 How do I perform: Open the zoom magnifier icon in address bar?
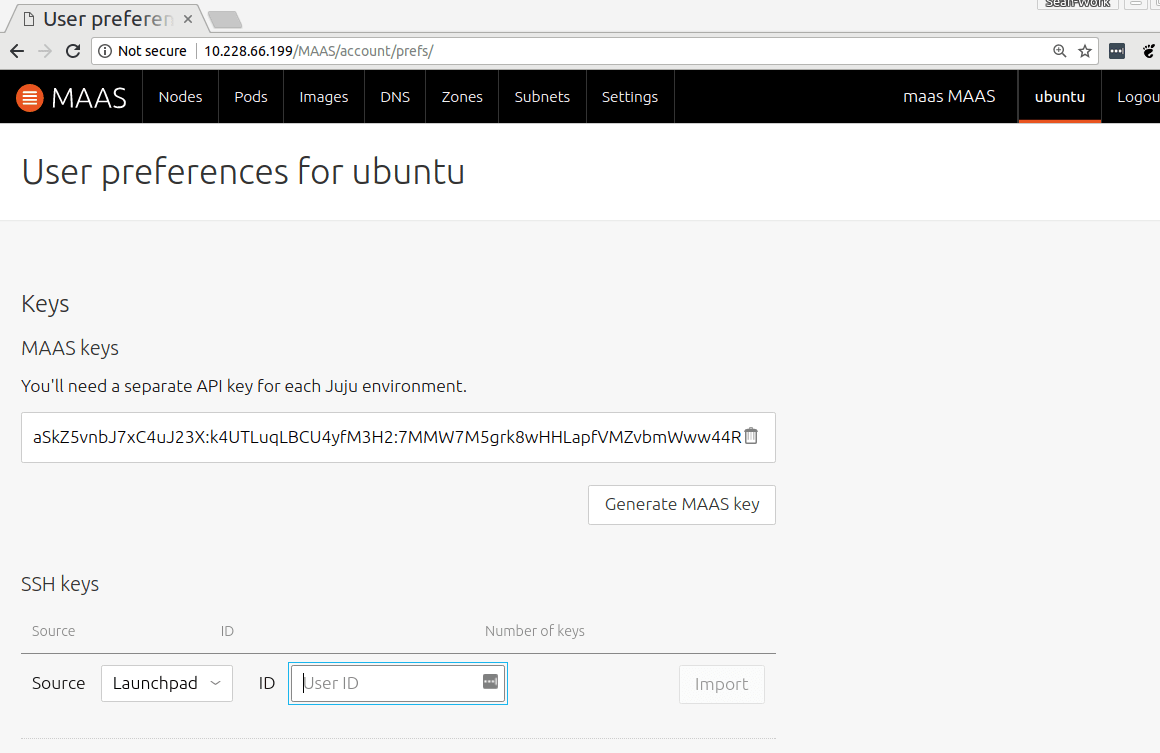coord(1059,50)
